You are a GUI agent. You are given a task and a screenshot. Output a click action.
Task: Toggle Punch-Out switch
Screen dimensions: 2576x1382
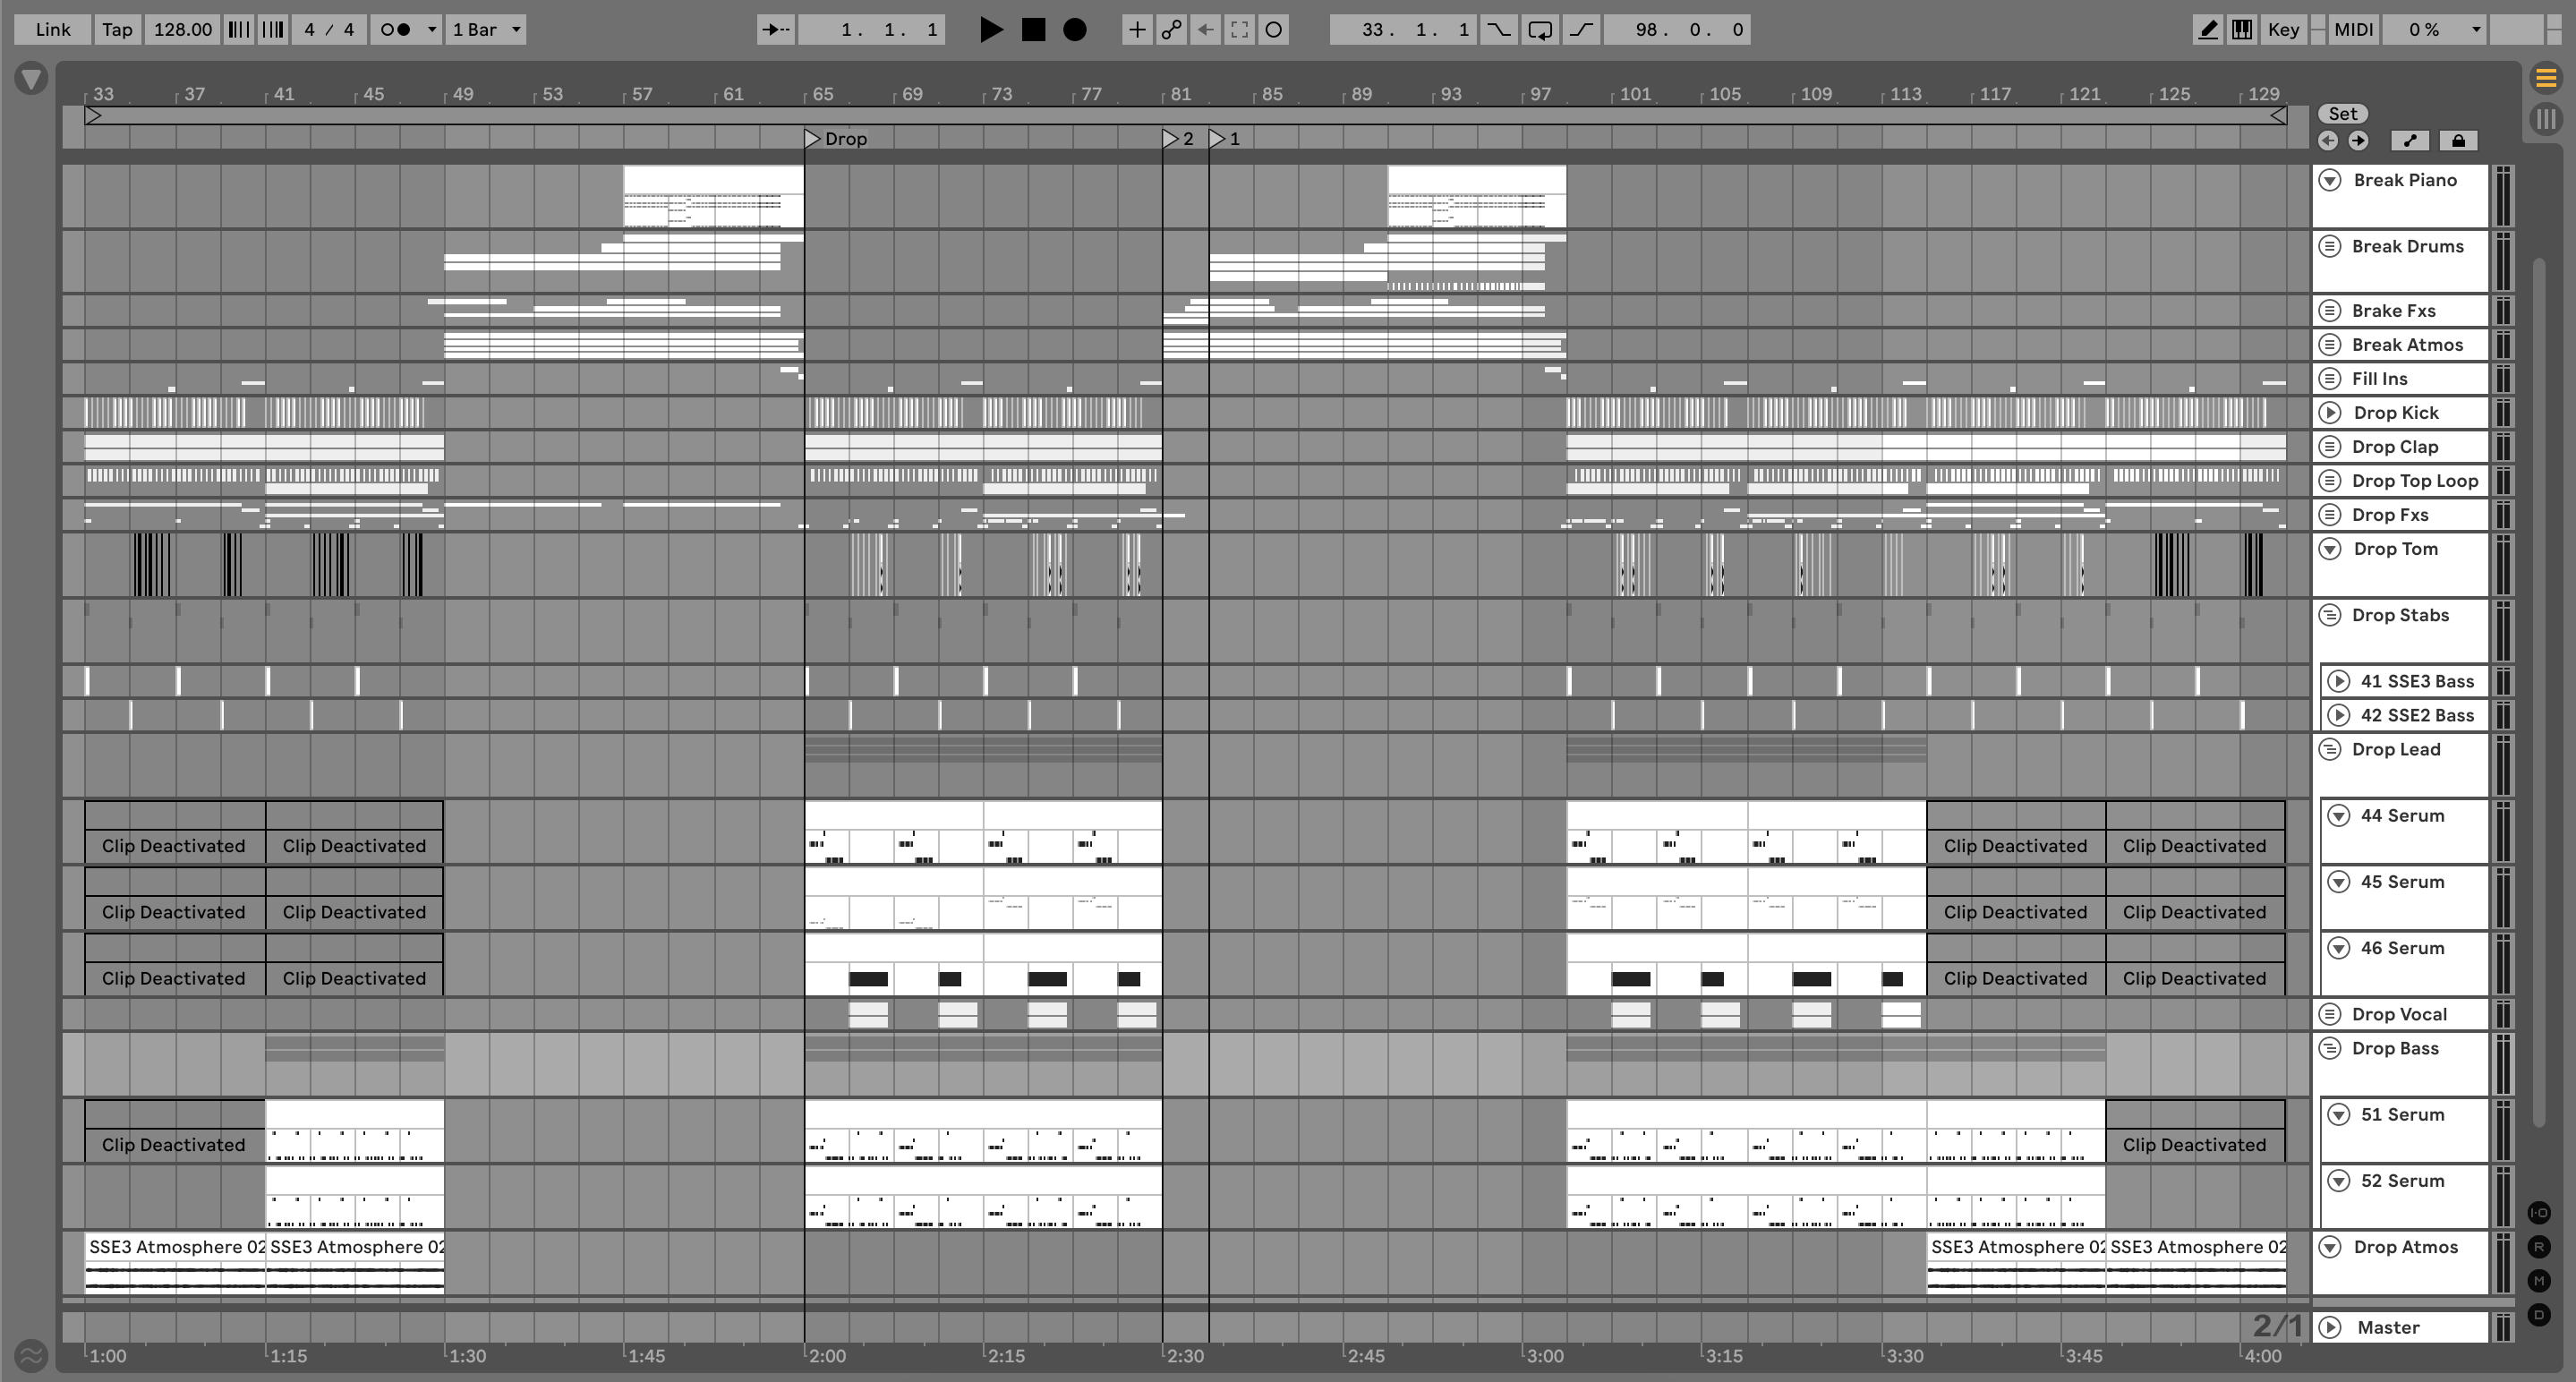pos(1581,29)
